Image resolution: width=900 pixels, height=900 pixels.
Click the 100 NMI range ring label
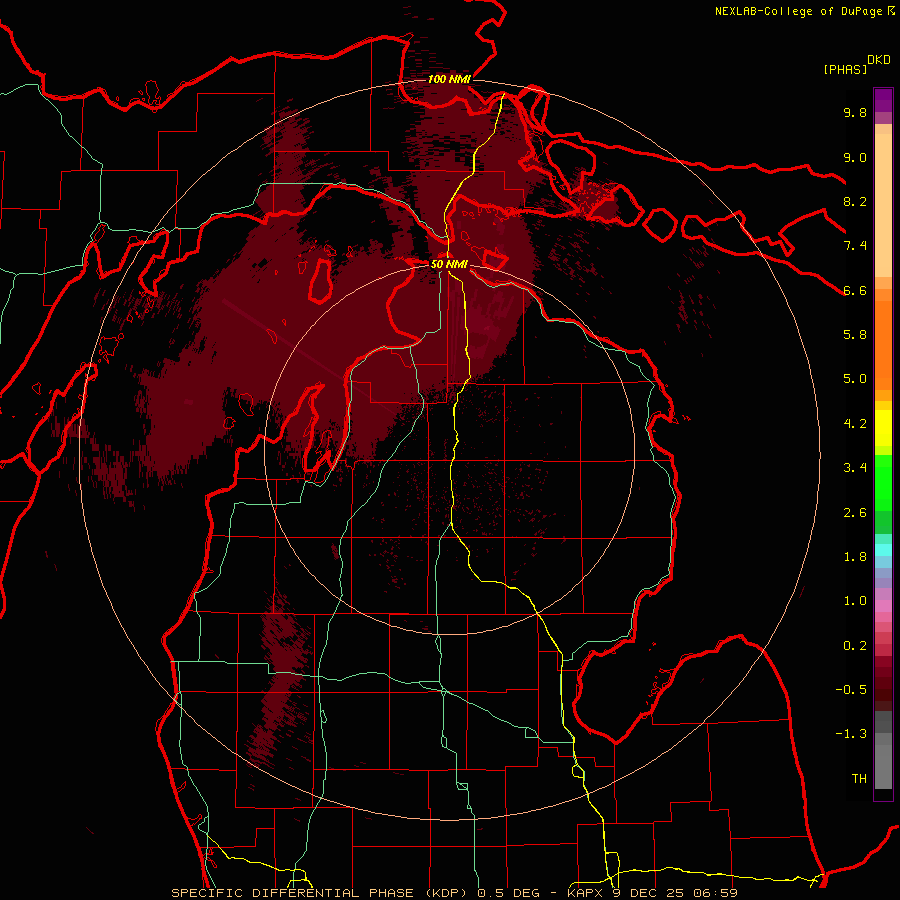click(449, 79)
